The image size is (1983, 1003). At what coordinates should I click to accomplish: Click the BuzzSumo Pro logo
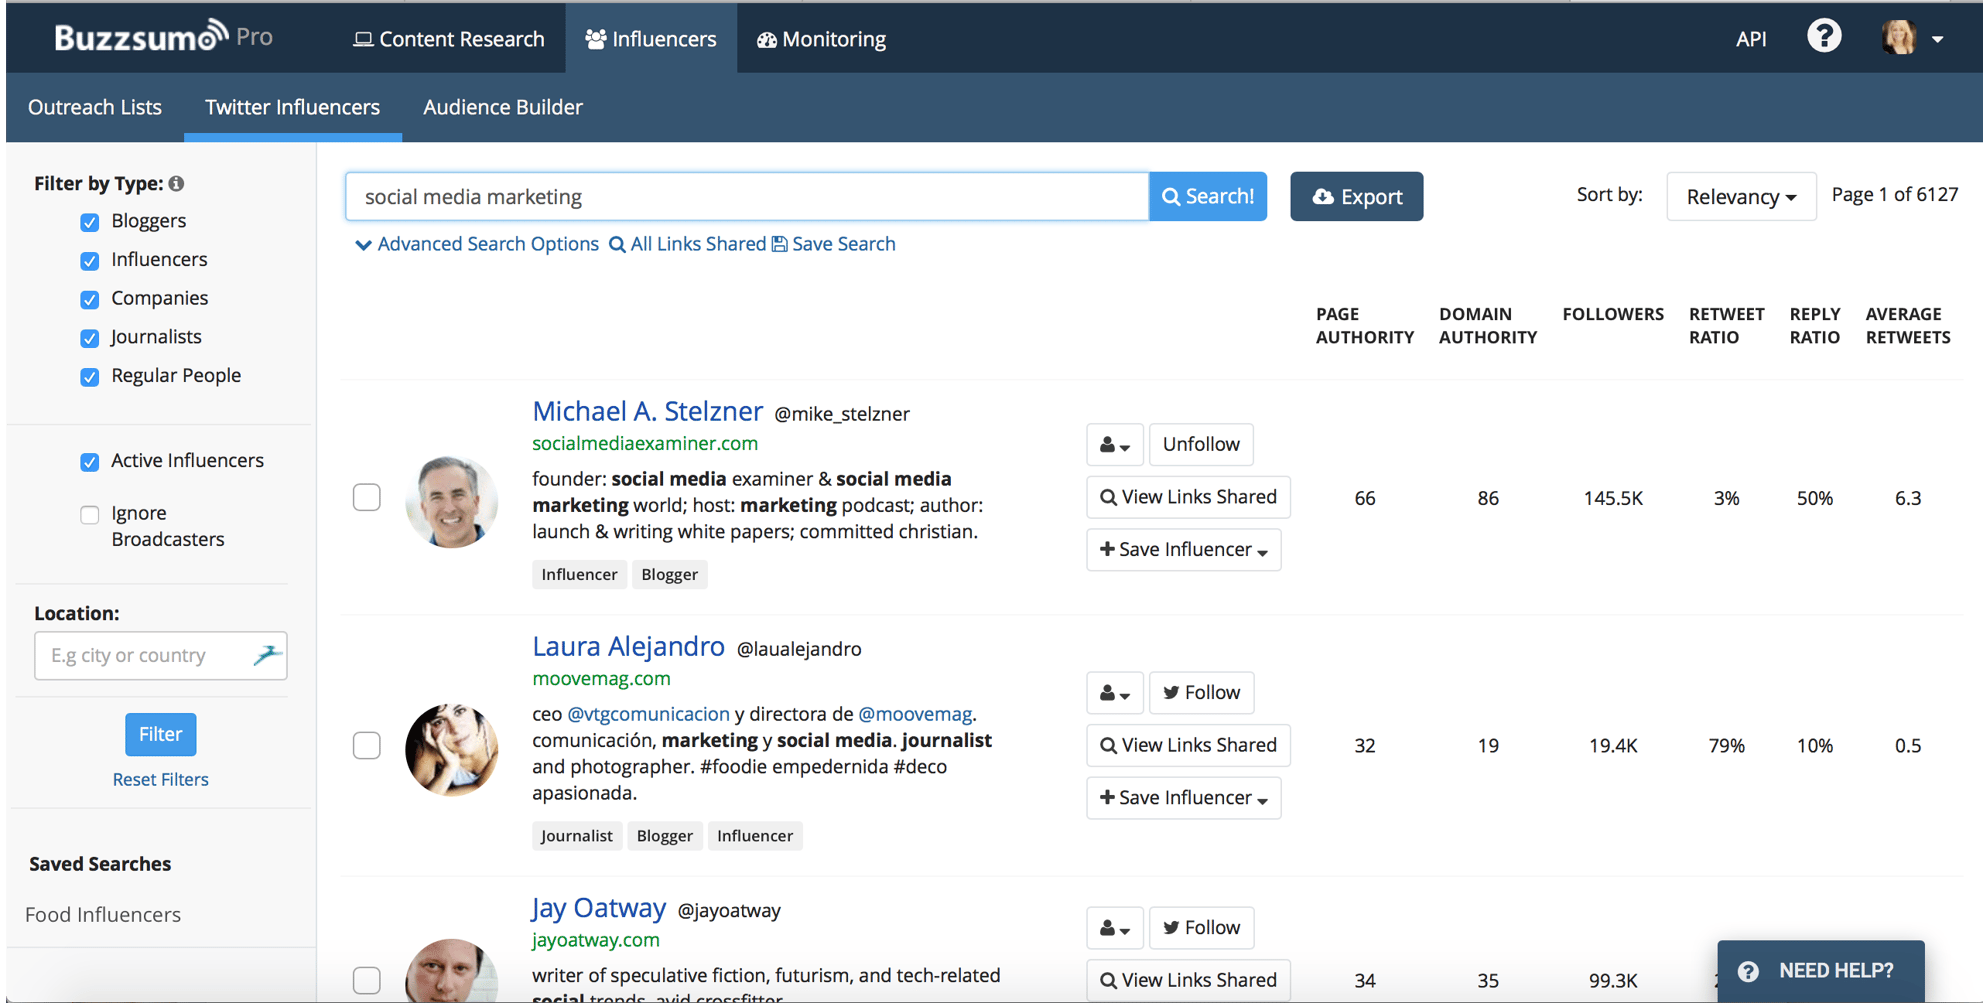pos(163,37)
